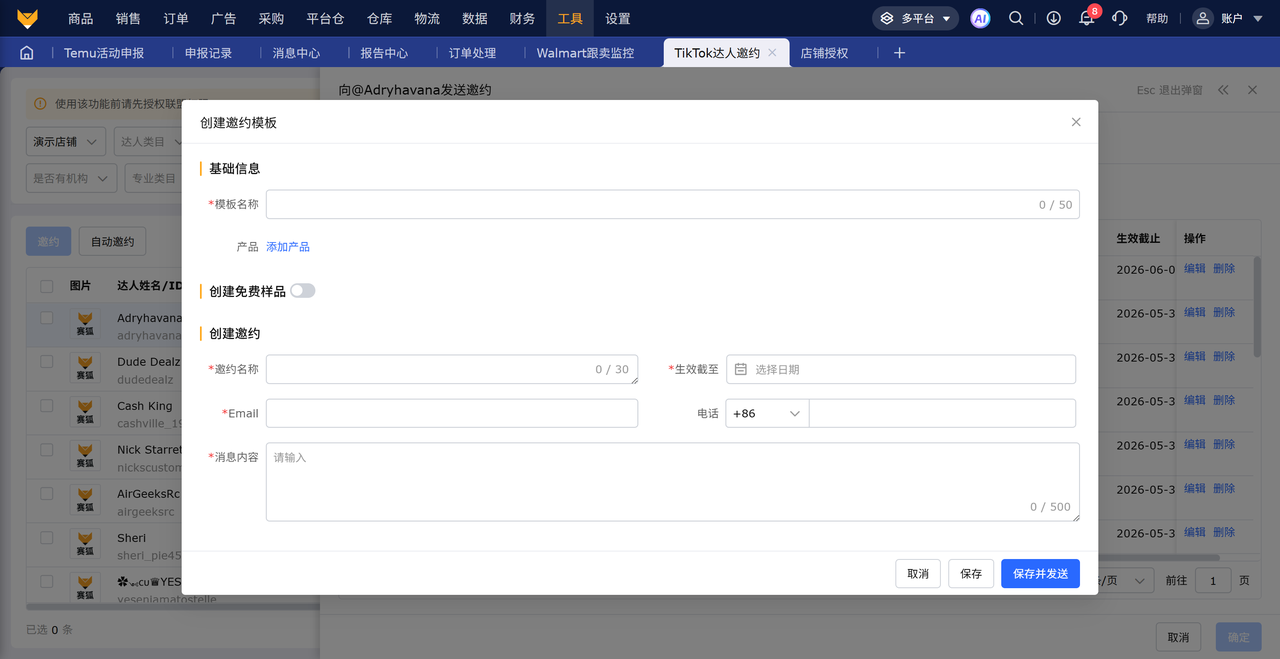The image size is (1280, 659).
Task: Select the Nick Starrett row checkbox
Action: point(47,450)
